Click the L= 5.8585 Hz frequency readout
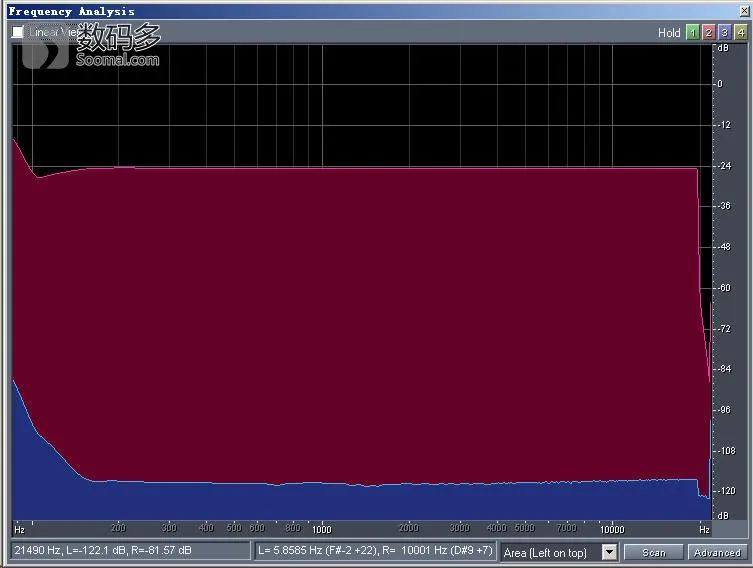The image size is (753, 568). (x=375, y=550)
